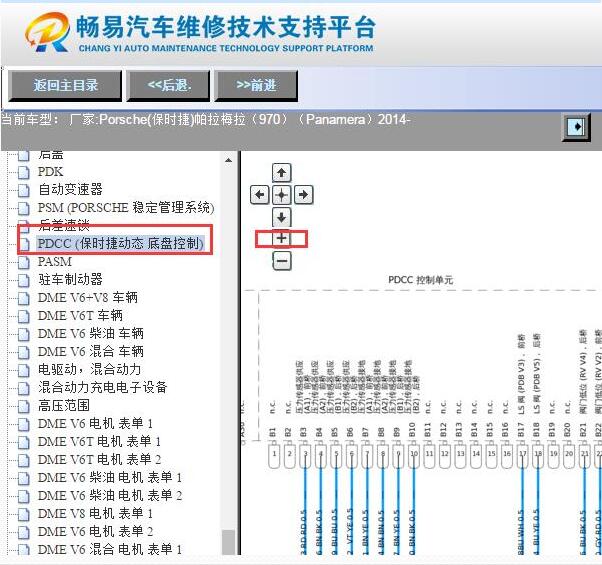Image resolution: width=602 pixels, height=565 pixels.
Task: Open 驻车制动器 tree item
Action: click(x=70, y=279)
